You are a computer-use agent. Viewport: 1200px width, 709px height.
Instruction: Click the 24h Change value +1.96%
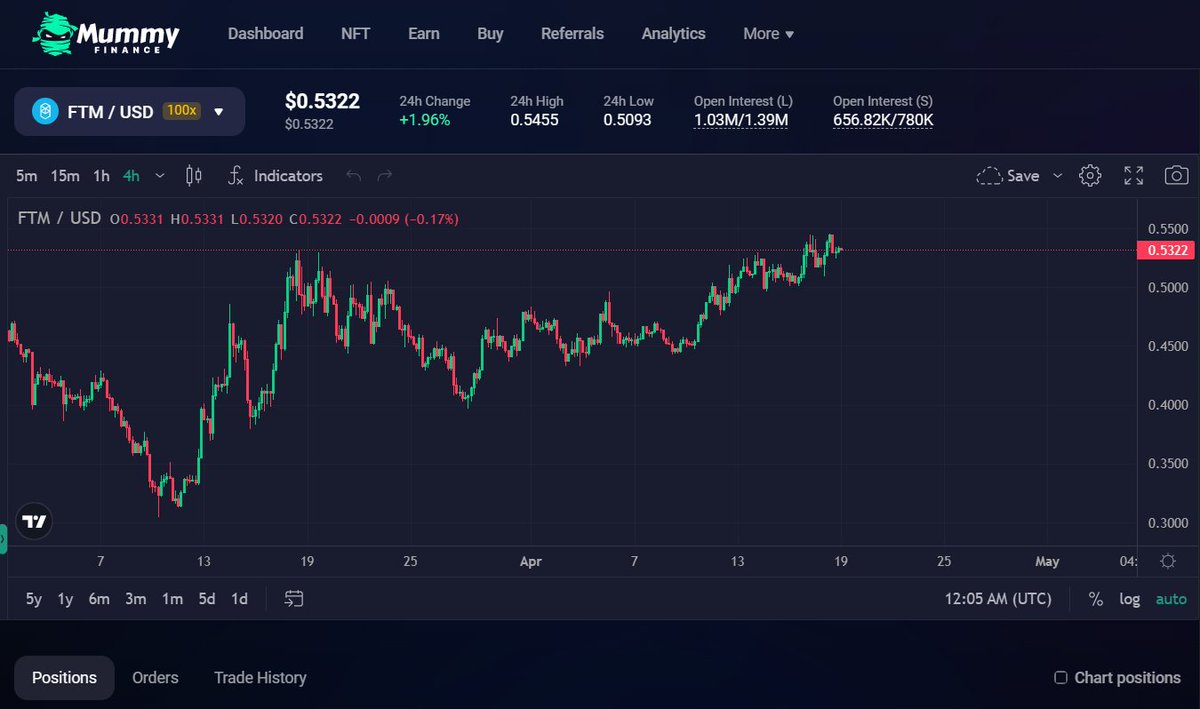click(425, 120)
